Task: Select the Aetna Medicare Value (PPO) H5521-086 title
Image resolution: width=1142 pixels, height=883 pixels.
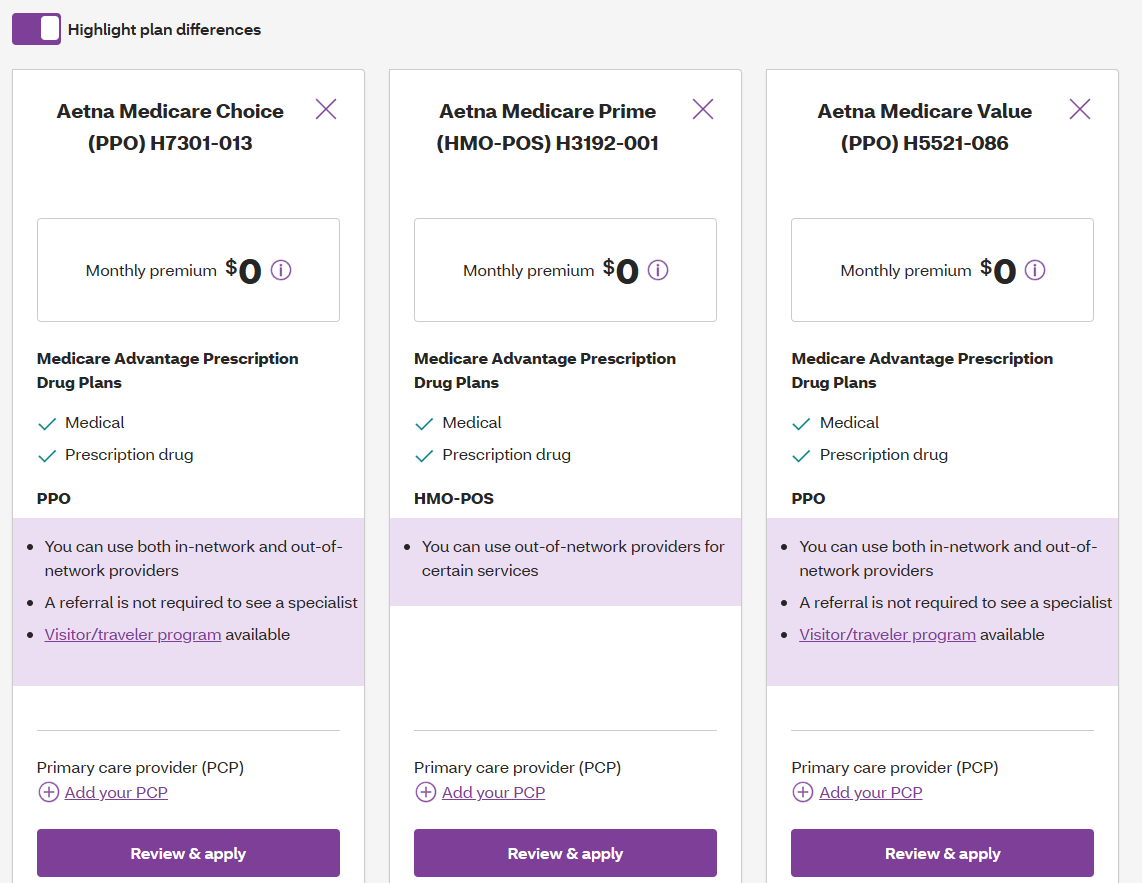Action: (925, 127)
